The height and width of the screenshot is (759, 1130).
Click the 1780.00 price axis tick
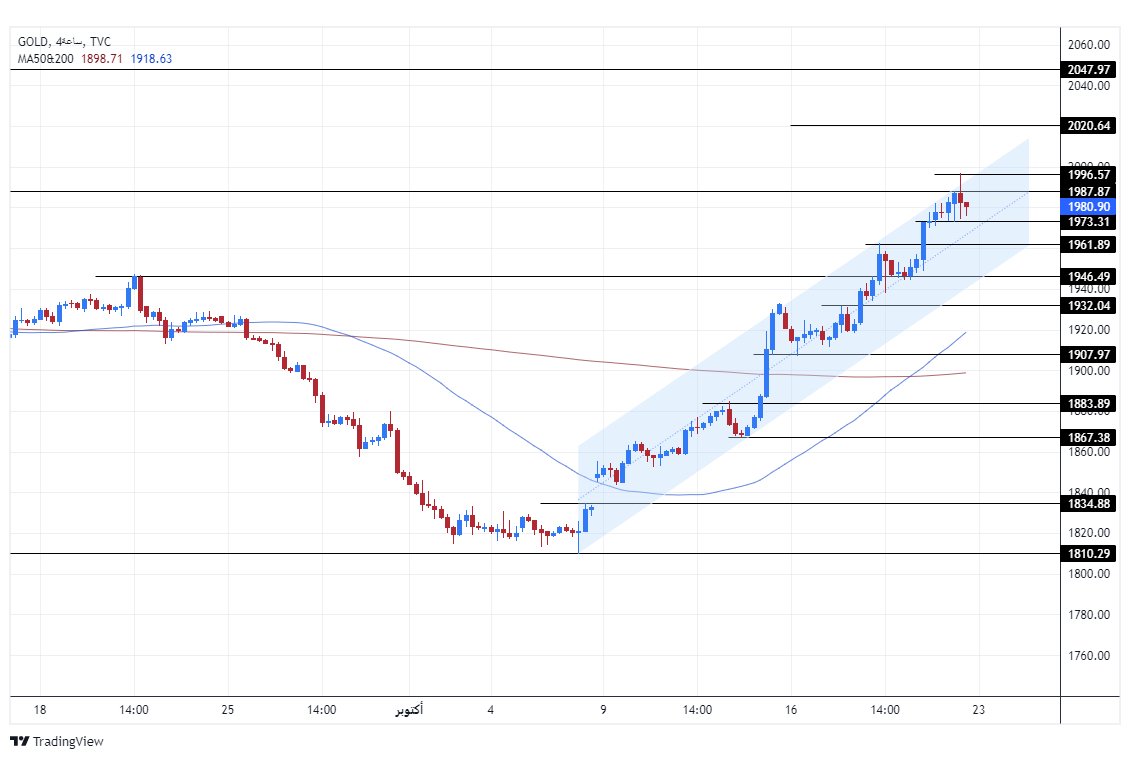(x=1088, y=615)
